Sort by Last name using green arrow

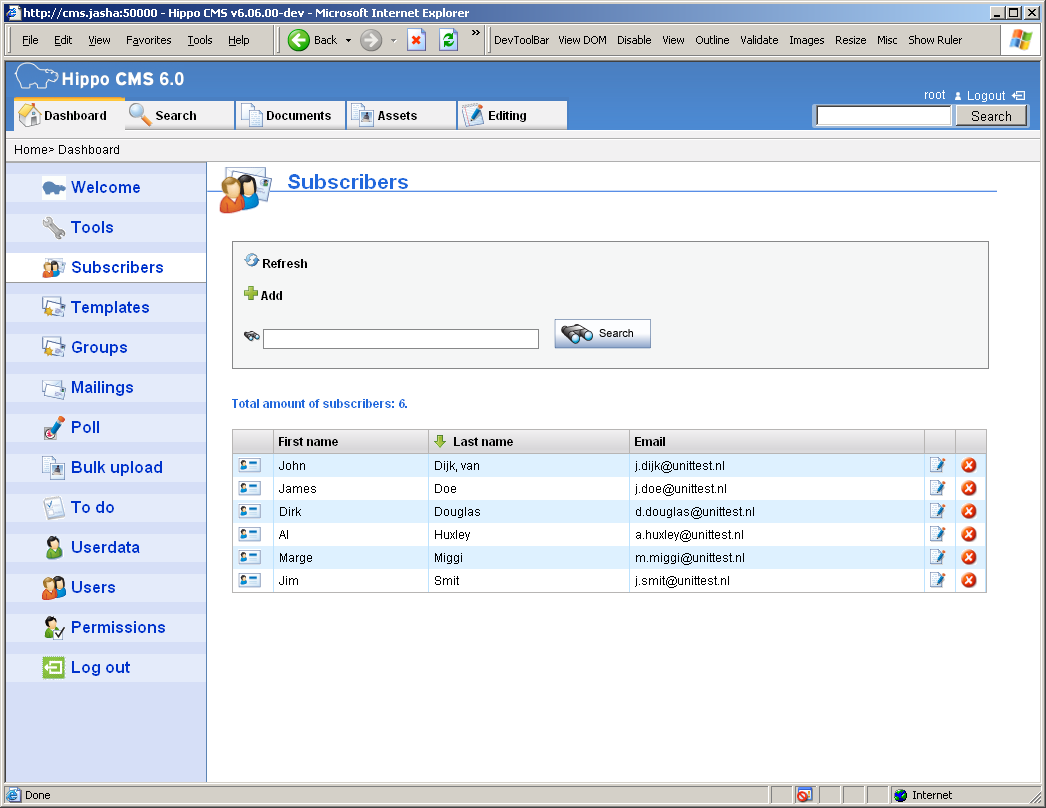(x=440, y=441)
